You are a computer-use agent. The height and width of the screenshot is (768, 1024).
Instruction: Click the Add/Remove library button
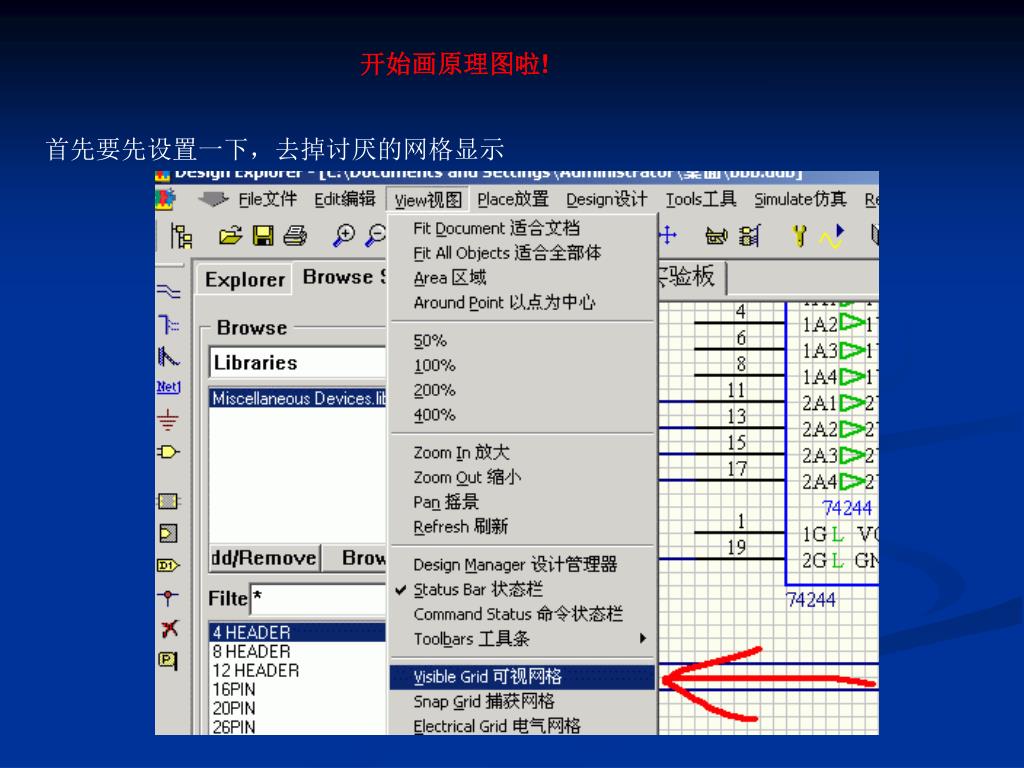coord(264,558)
